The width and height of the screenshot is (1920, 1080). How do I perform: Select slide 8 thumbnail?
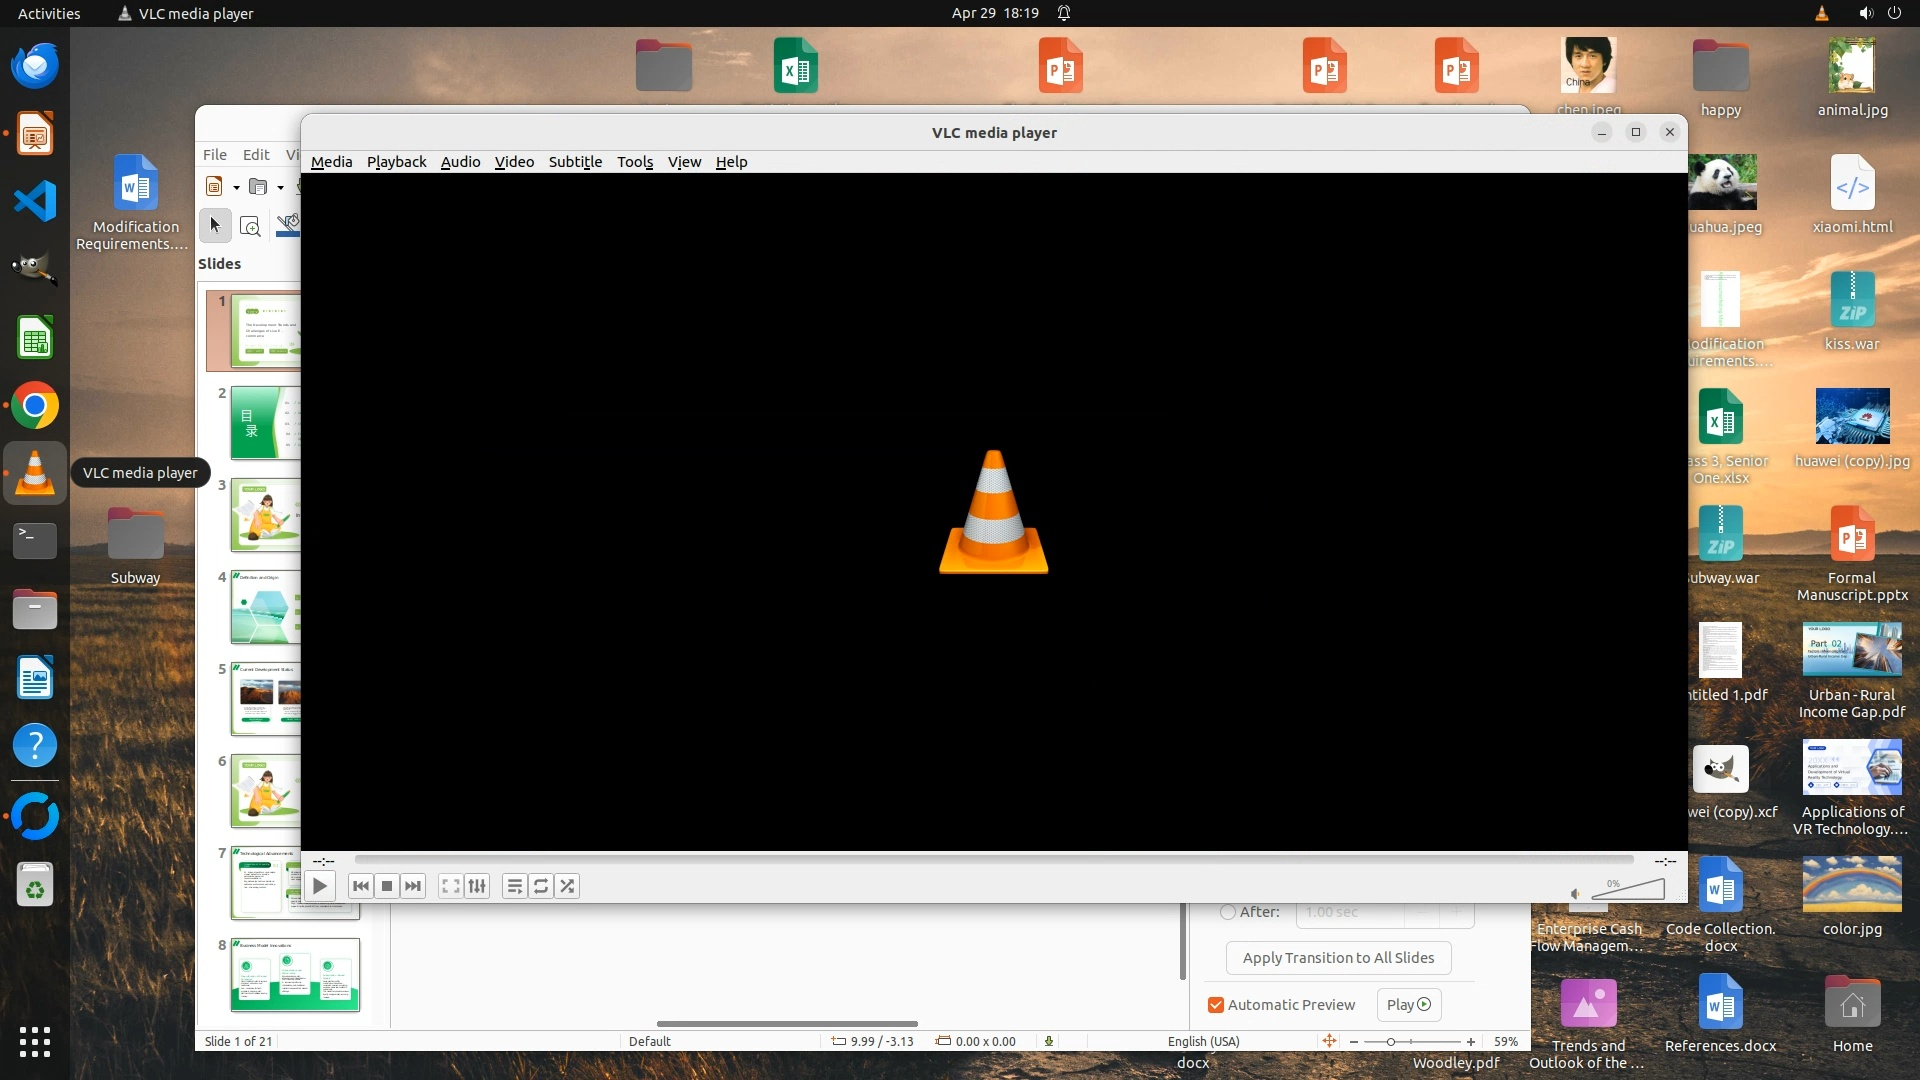(x=295, y=975)
